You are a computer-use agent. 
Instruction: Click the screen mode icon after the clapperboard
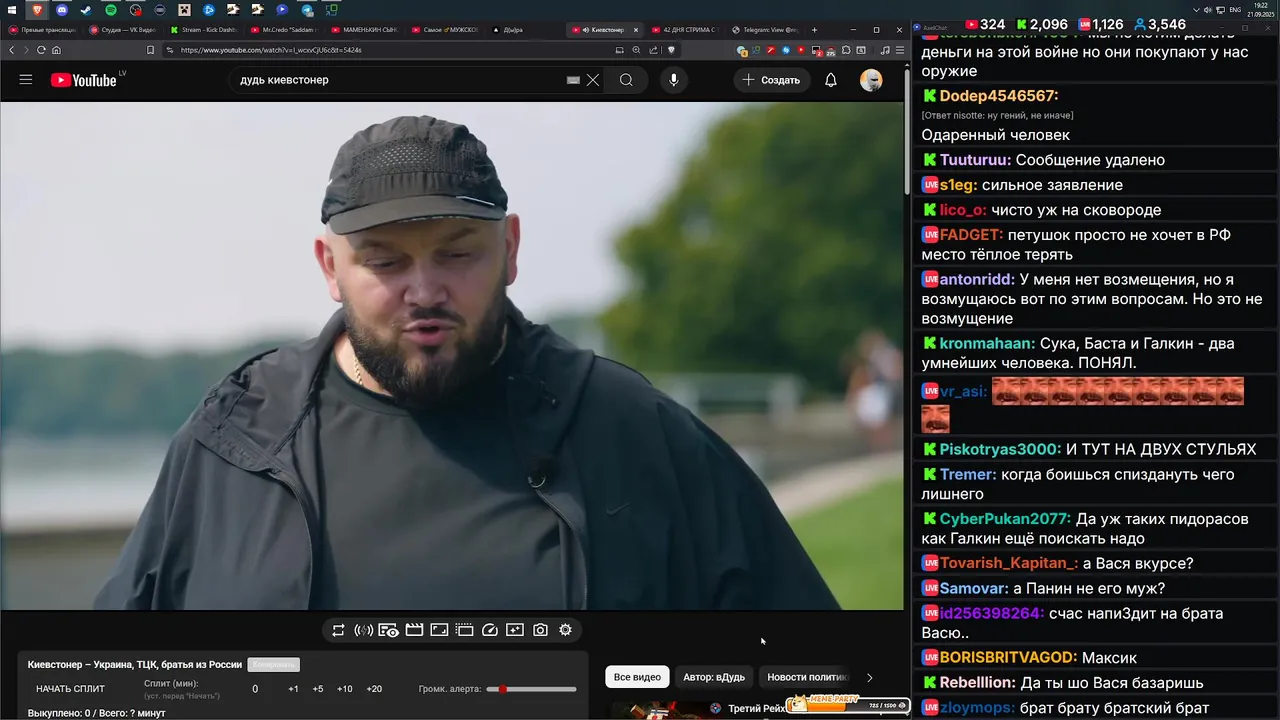click(x=439, y=630)
